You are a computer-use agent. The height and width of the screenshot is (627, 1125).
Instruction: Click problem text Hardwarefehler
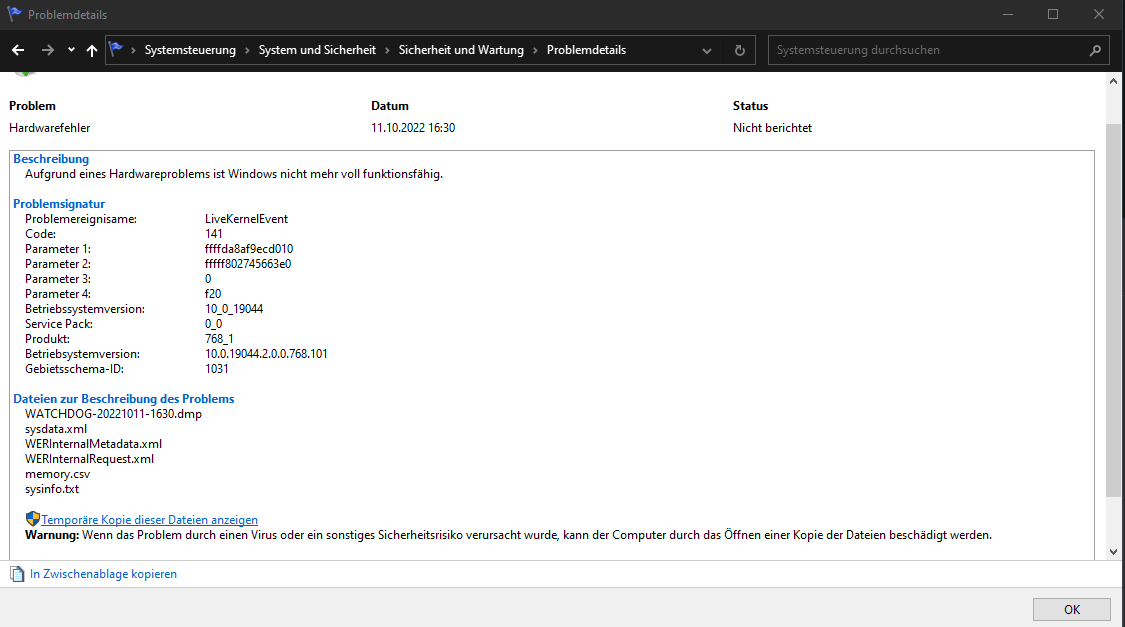pyautogui.click(x=50, y=128)
